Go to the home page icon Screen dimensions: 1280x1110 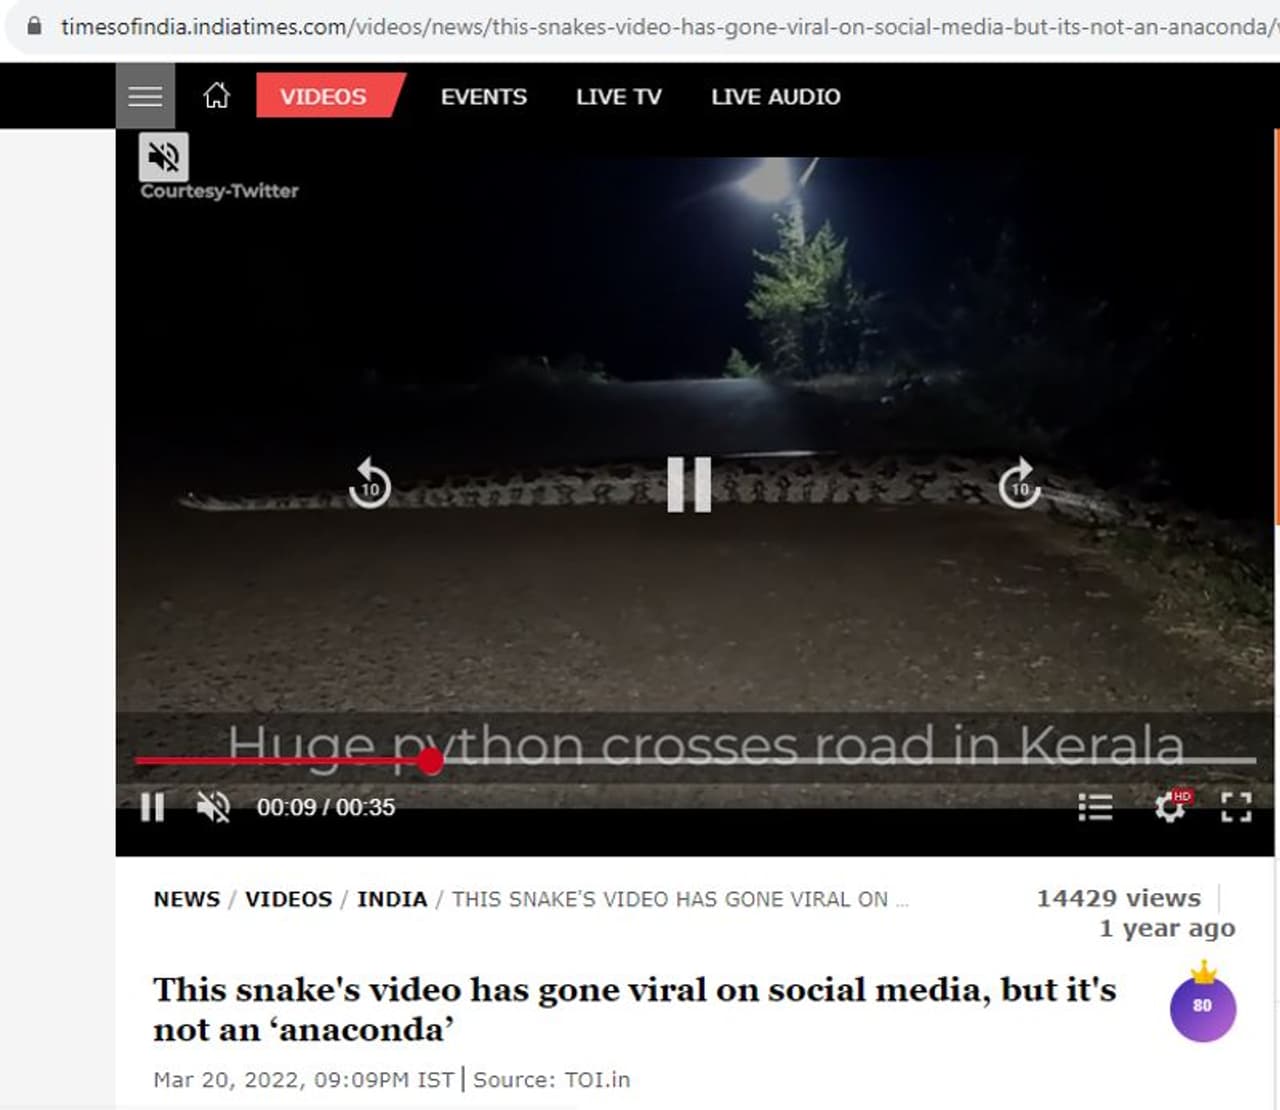216,96
